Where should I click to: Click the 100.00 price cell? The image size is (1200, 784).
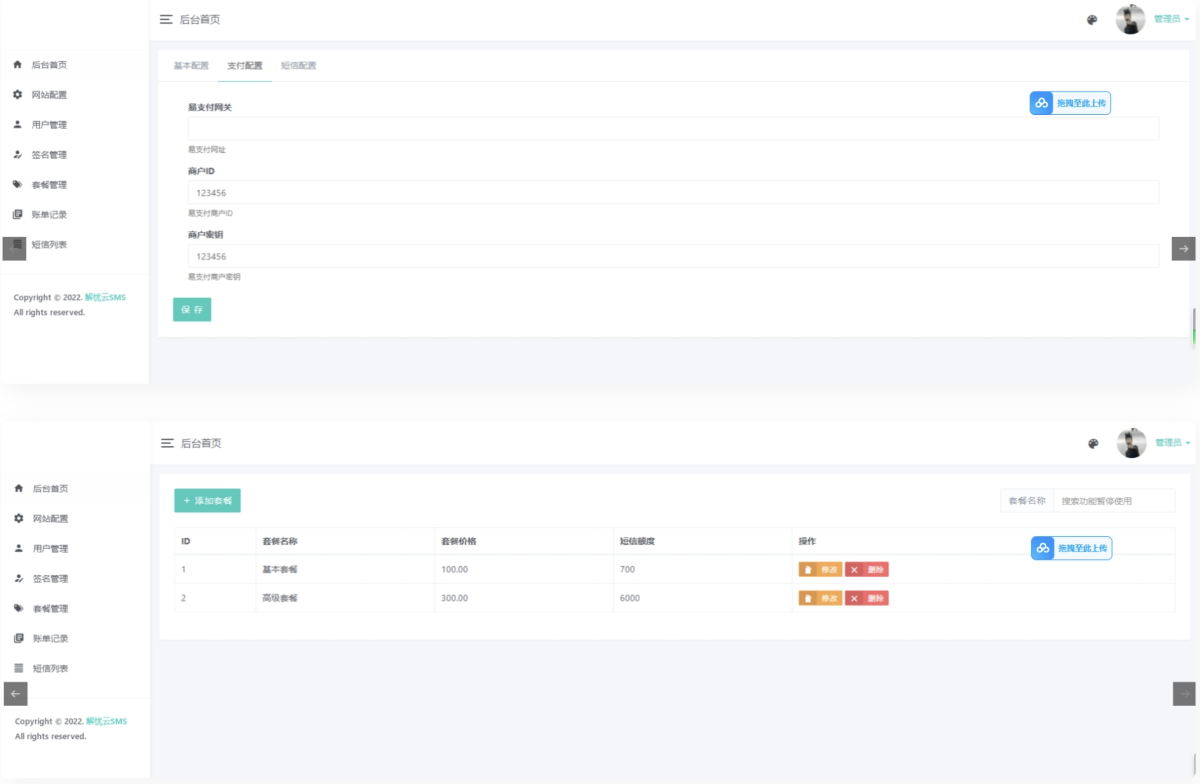tap(524, 569)
